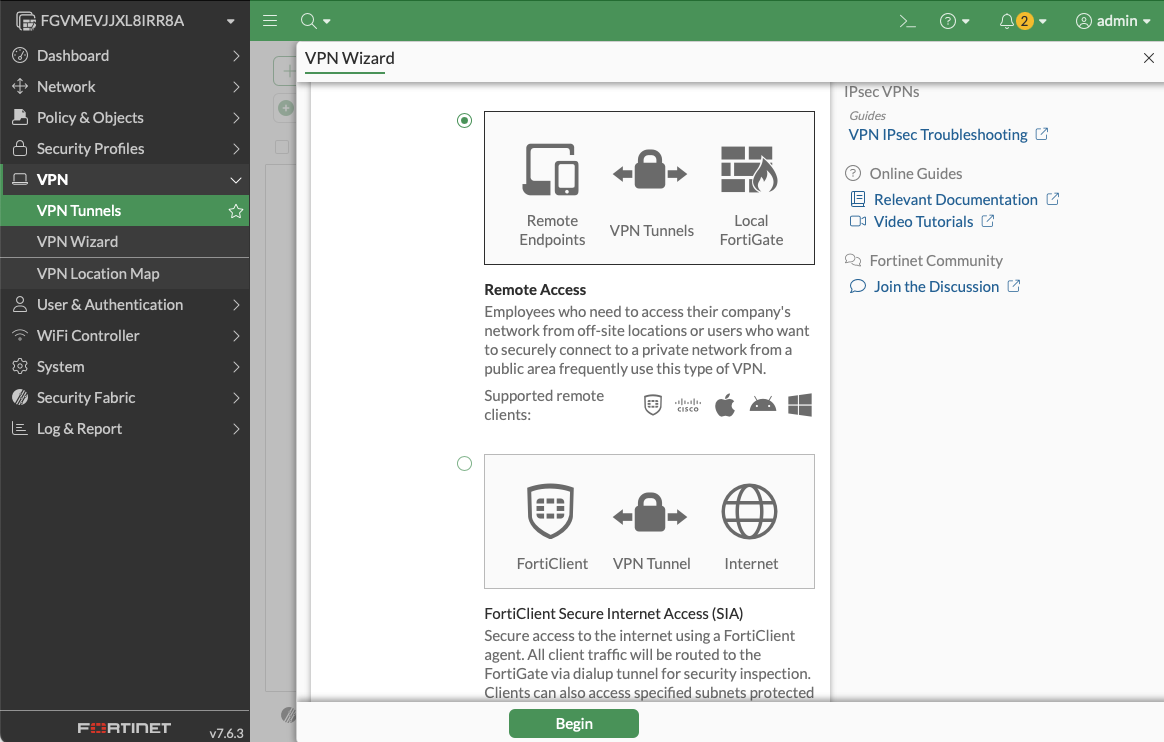Click the Cisco supported client icon
The height and width of the screenshot is (742, 1164).
(x=687, y=405)
